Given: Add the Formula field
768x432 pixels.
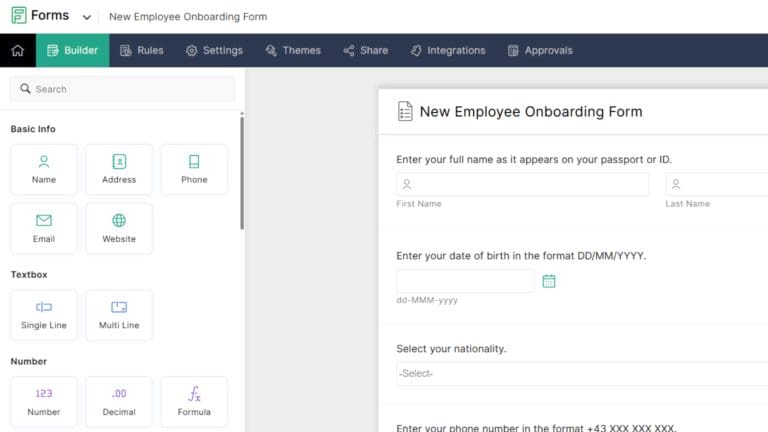Looking at the screenshot, I should (x=194, y=402).
